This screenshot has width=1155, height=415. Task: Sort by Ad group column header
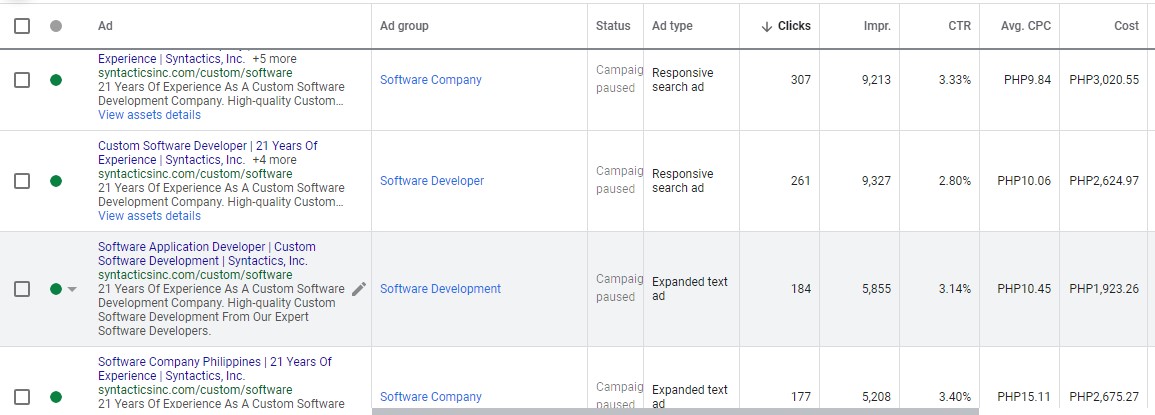[x=404, y=26]
